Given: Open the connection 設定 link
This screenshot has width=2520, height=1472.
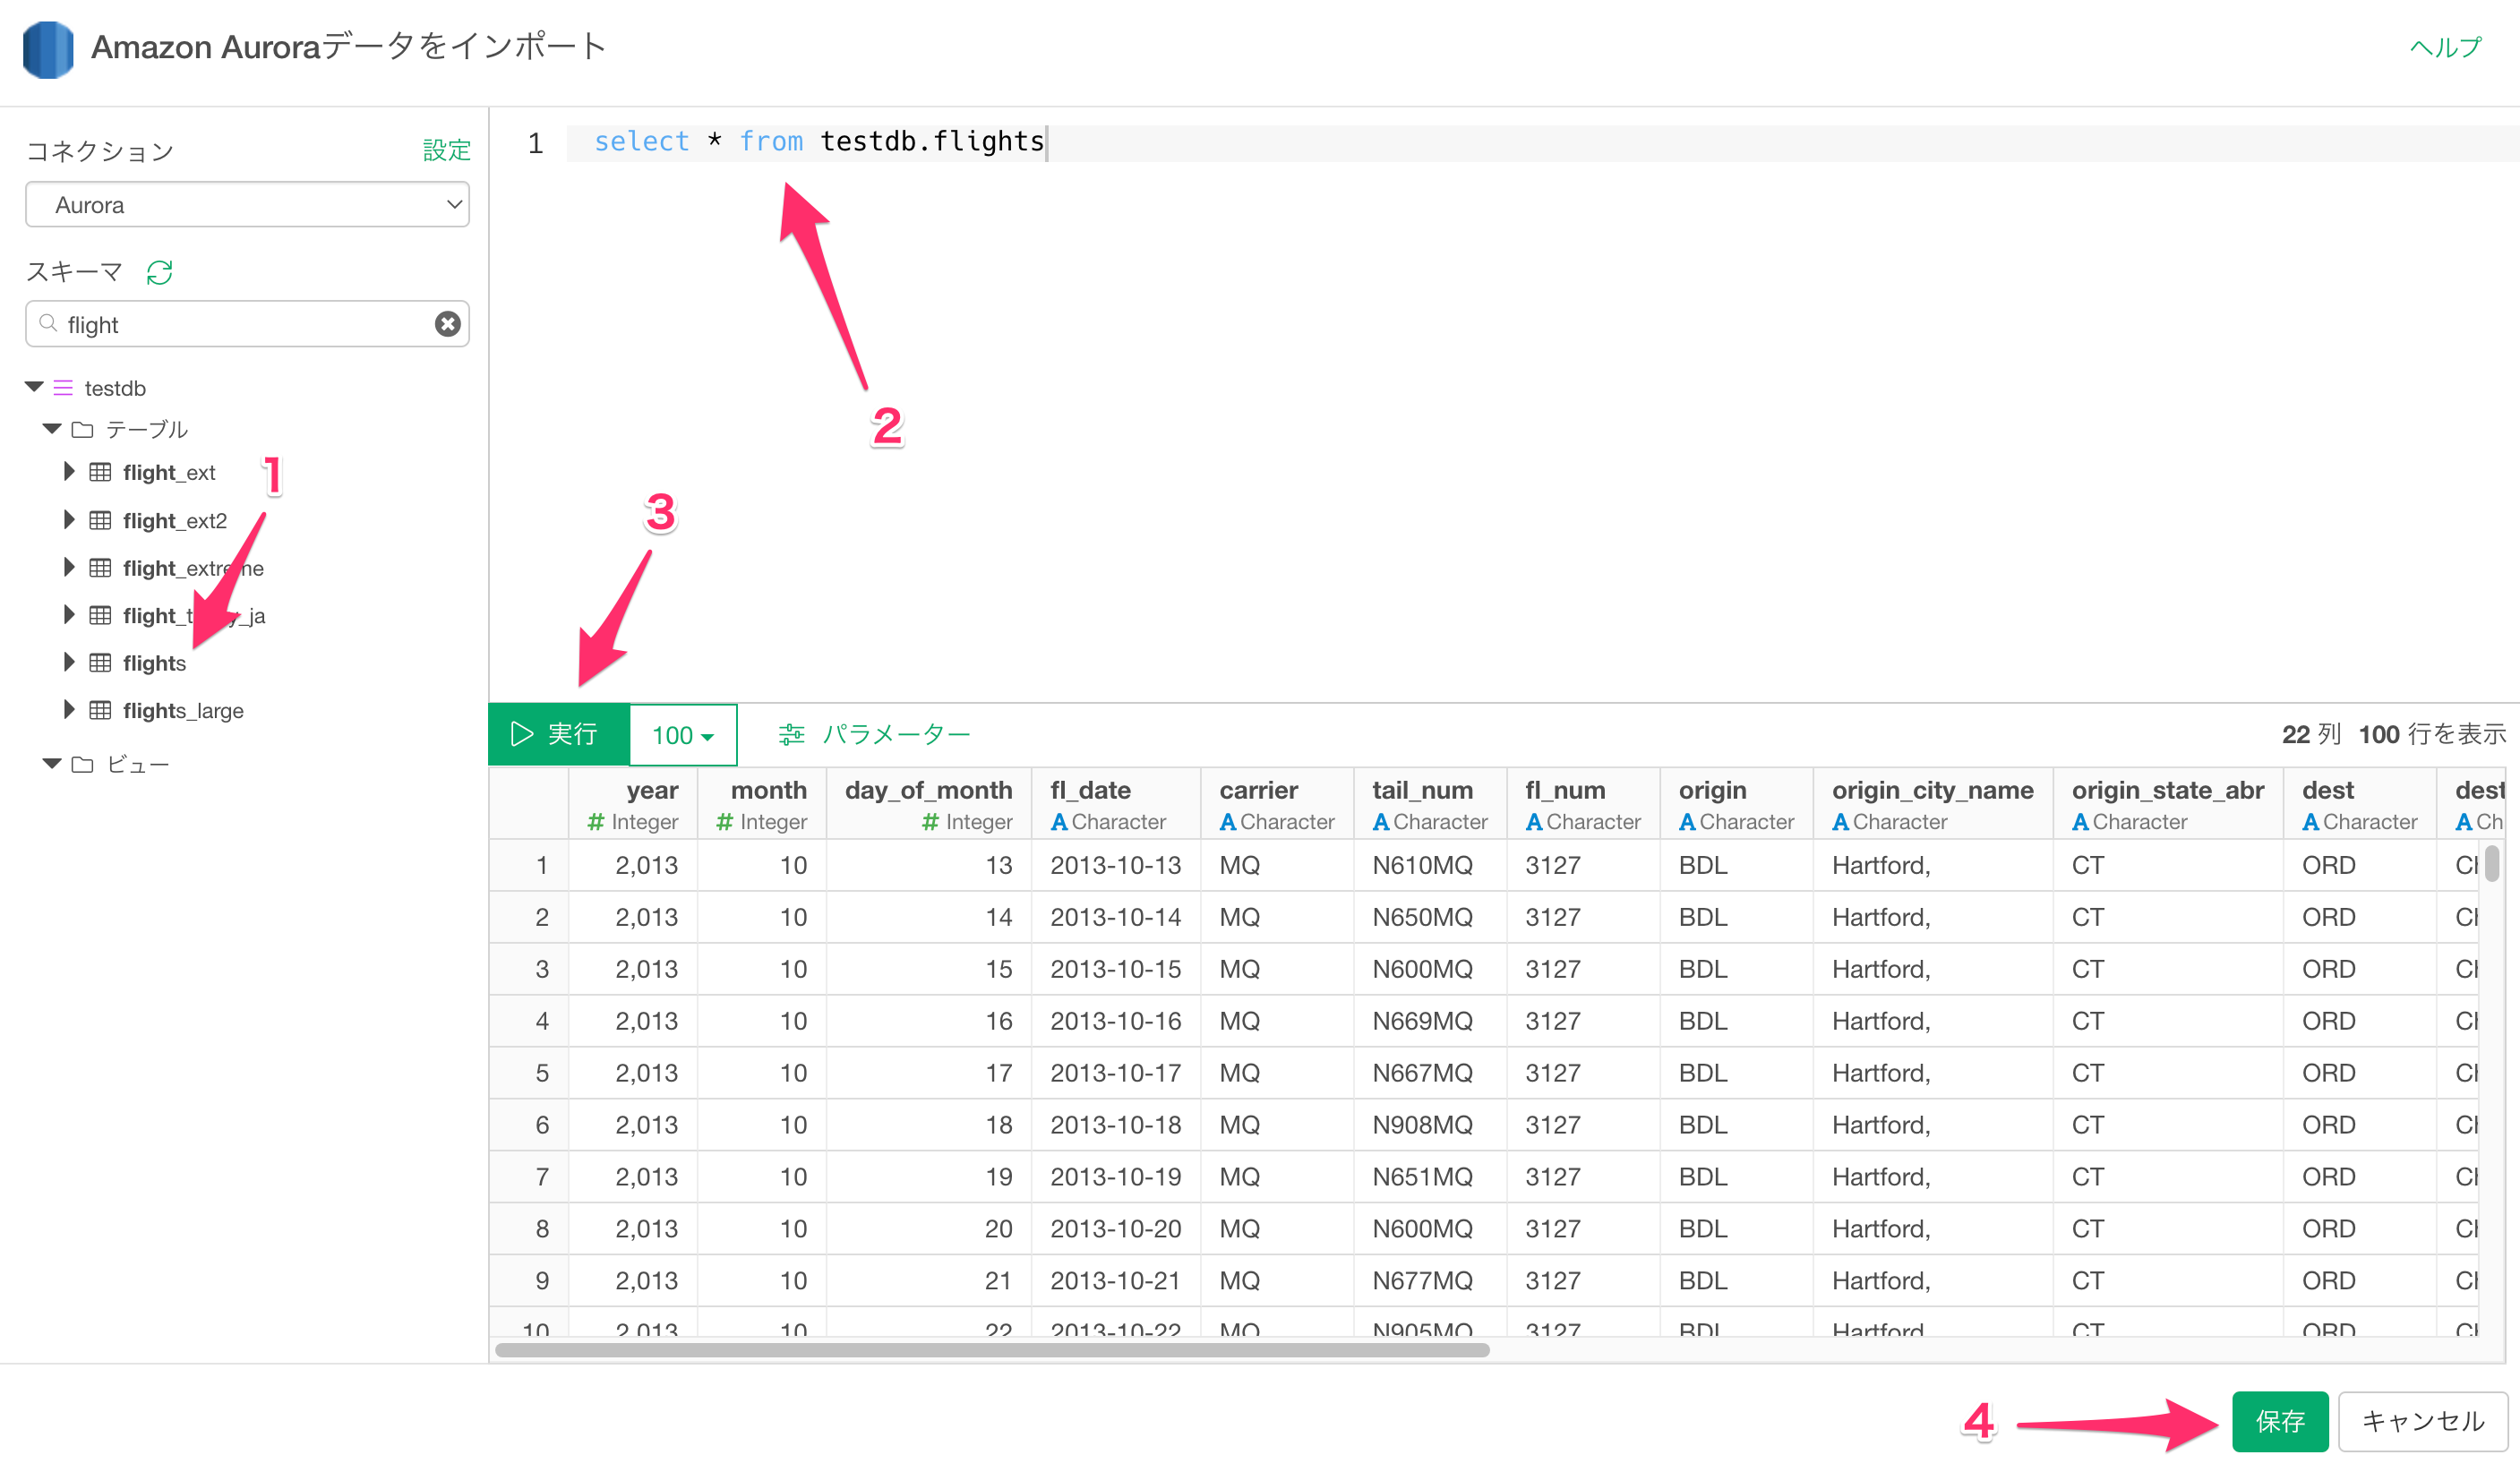Looking at the screenshot, I should (x=447, y=151).
